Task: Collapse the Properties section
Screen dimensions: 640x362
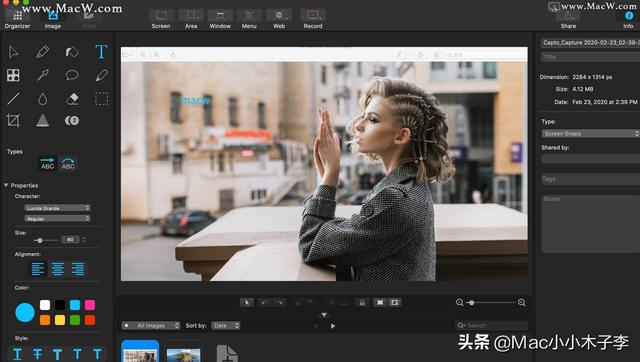Action: pyautogui.click(x=6, y=185)
